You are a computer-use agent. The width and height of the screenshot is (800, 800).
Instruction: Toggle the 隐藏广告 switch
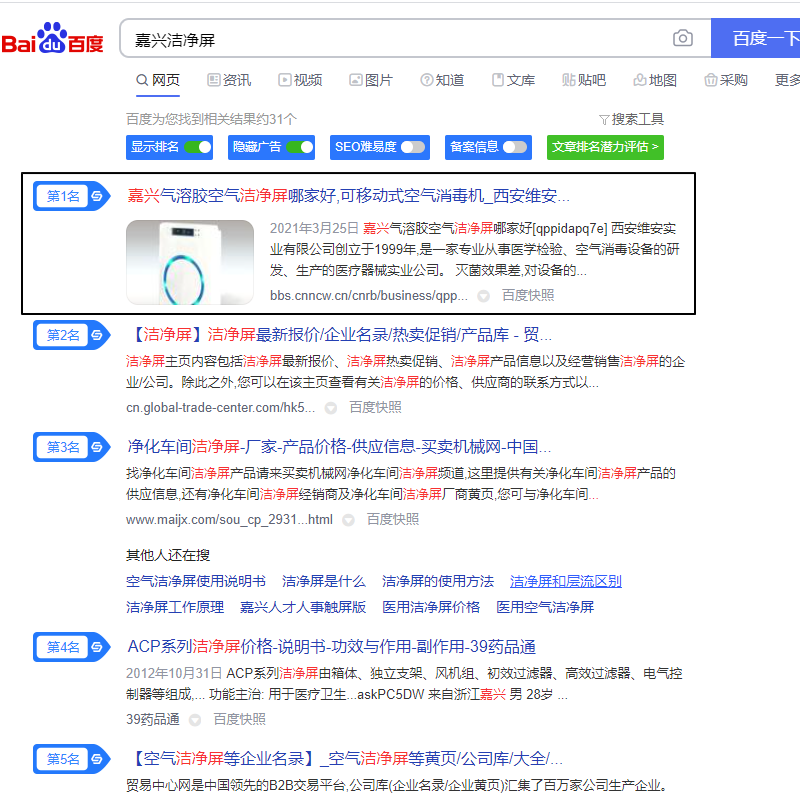(299, 147)
